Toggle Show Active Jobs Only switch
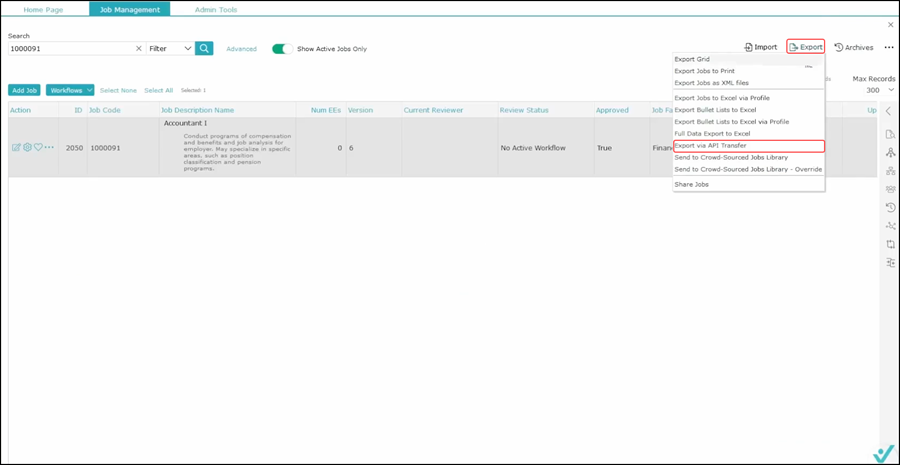Image resolution: width=900 pixels, height=466 pixels. click(x=282, y=48)
